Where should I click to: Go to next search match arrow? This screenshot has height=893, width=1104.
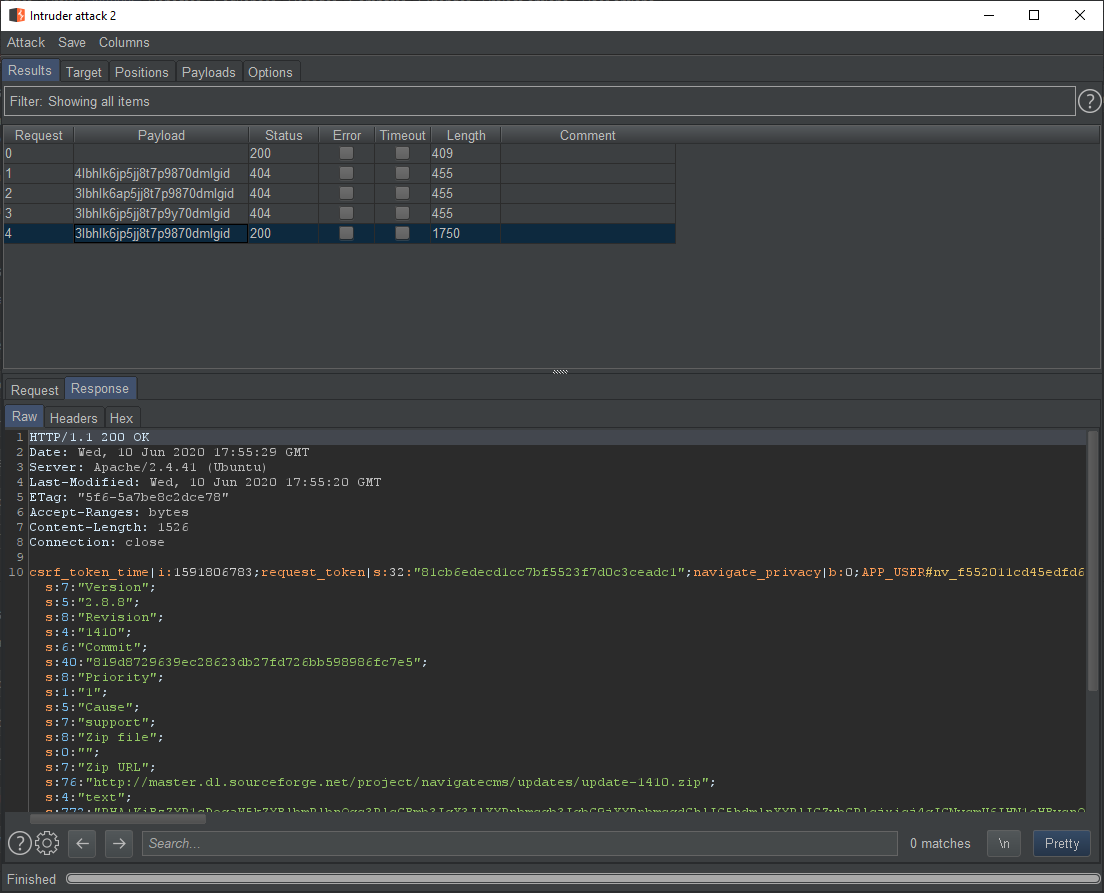[x=119, y=843]
